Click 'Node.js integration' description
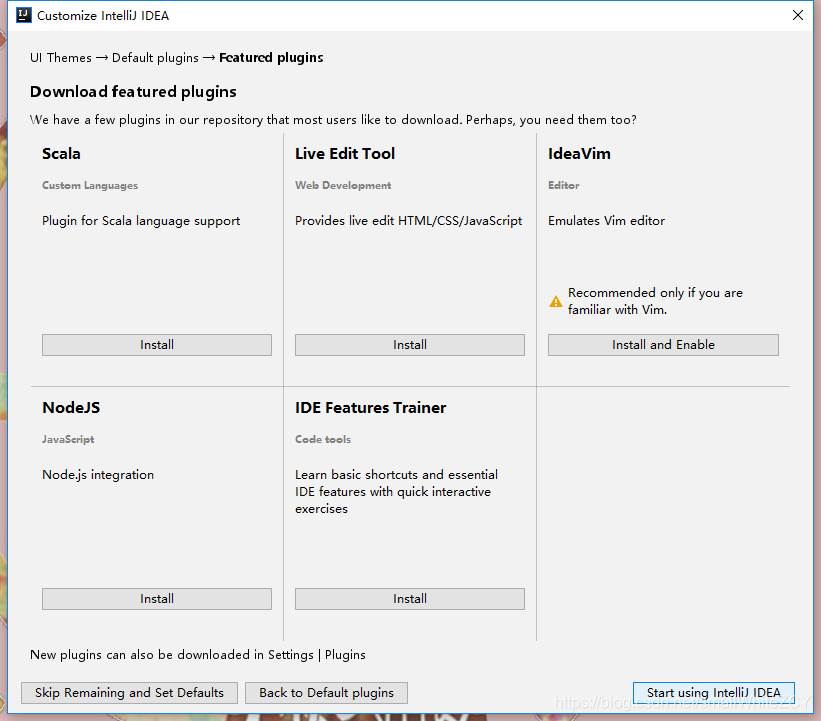The width and height of the screenshot is (821, 721). click(x=98, y=475)
